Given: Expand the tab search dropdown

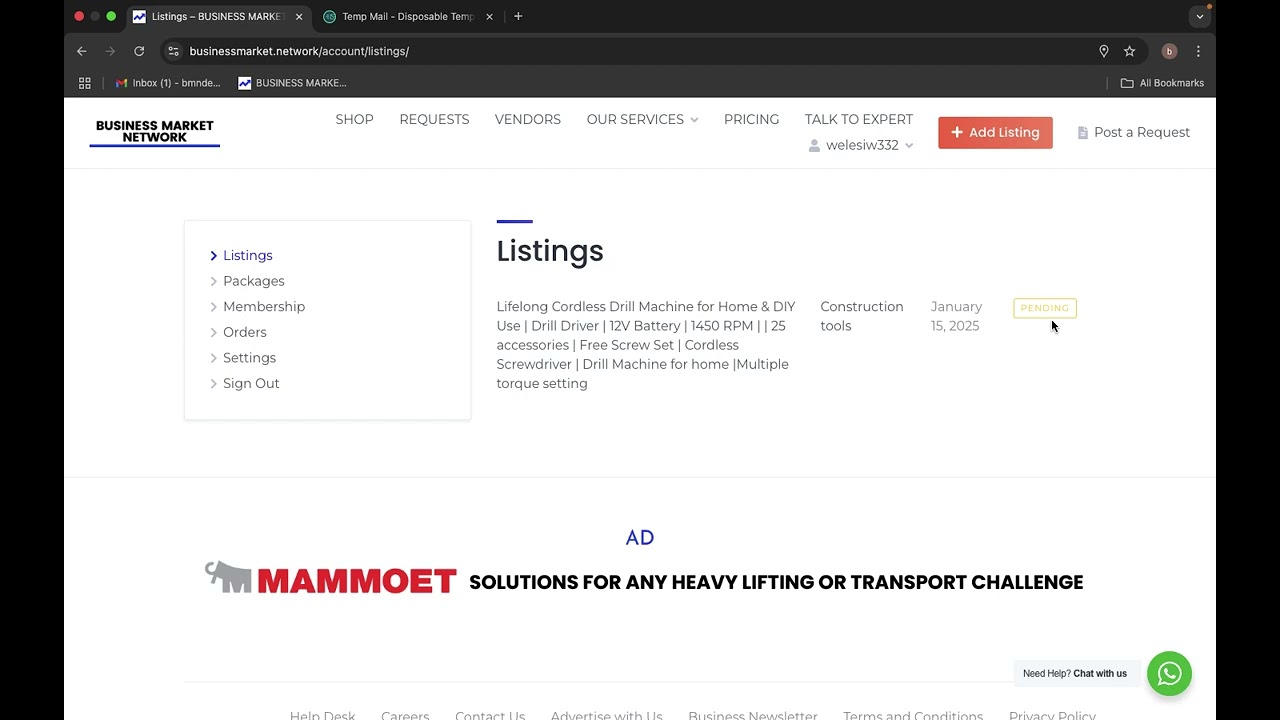Looking at the screenshot, I should tap(1200, 16).
